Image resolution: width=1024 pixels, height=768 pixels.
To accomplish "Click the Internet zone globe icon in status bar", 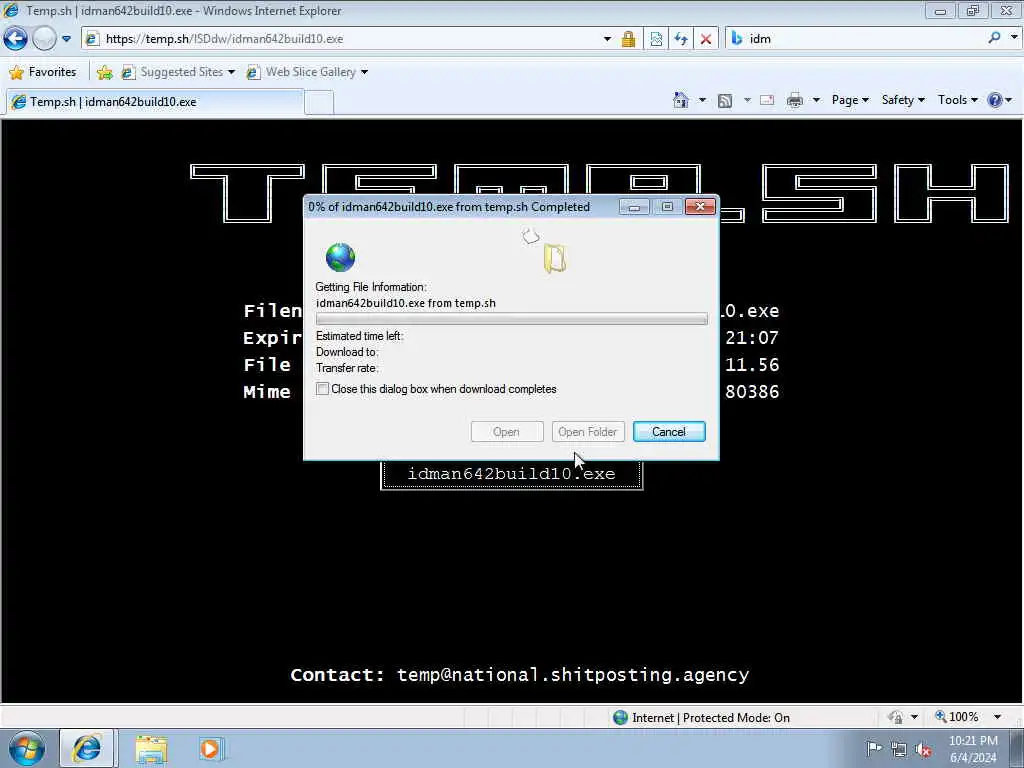I will coord(620,718).
